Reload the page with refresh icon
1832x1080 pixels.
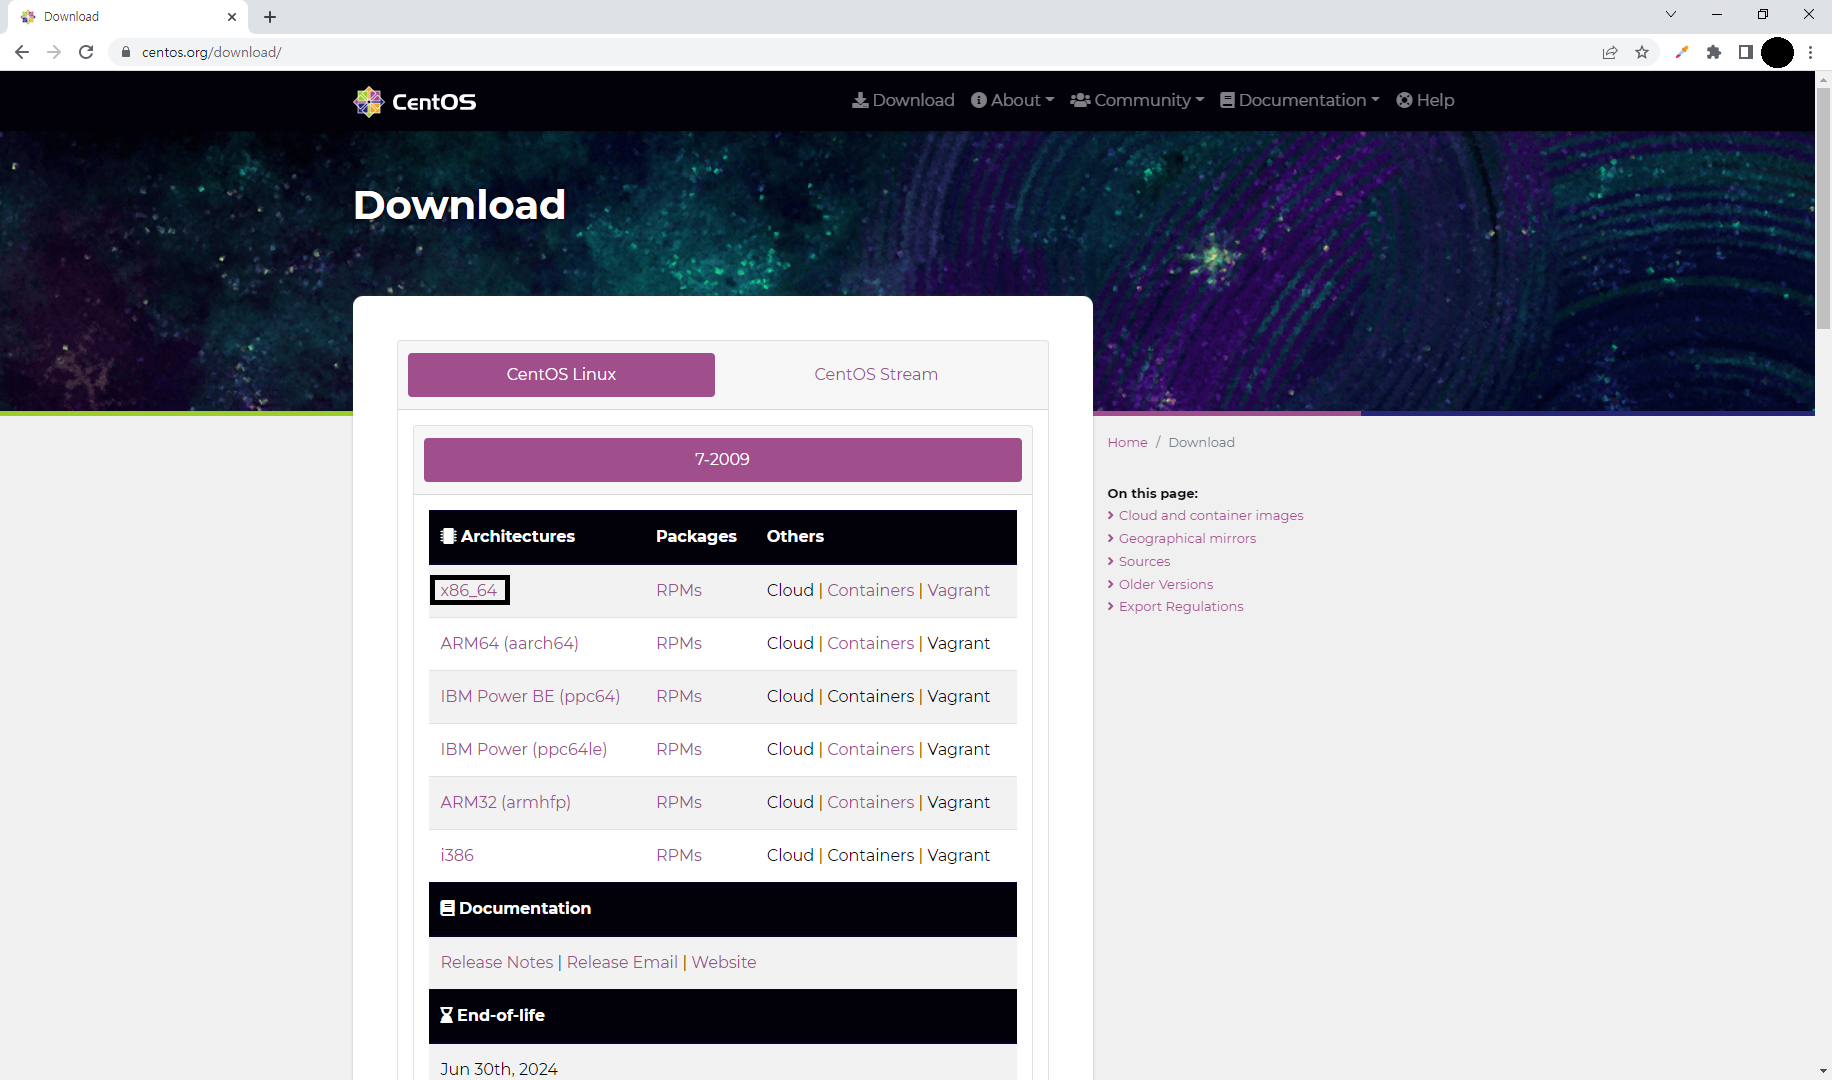point(86,52)
